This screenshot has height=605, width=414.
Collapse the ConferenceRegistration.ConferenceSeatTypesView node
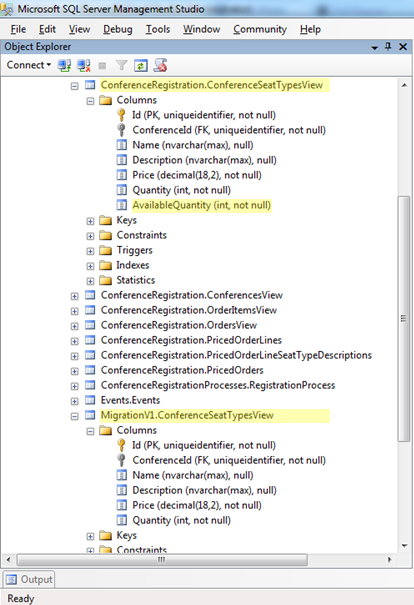coord(74,86)
